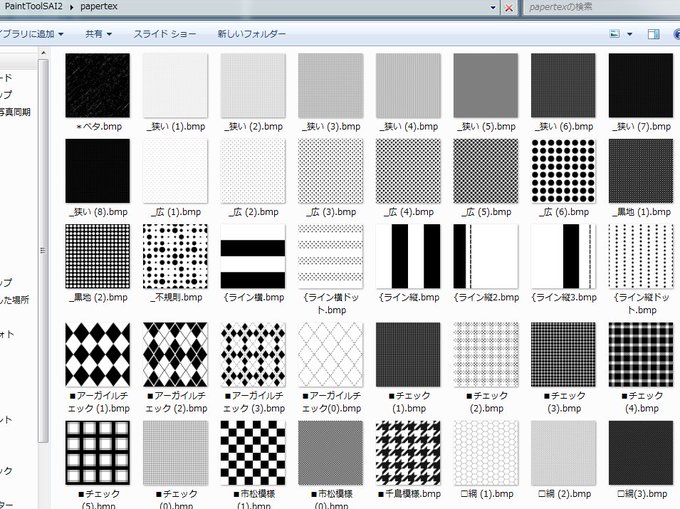
Task: Select the チェック (0).bmp file icon
Action: (175, 453)
